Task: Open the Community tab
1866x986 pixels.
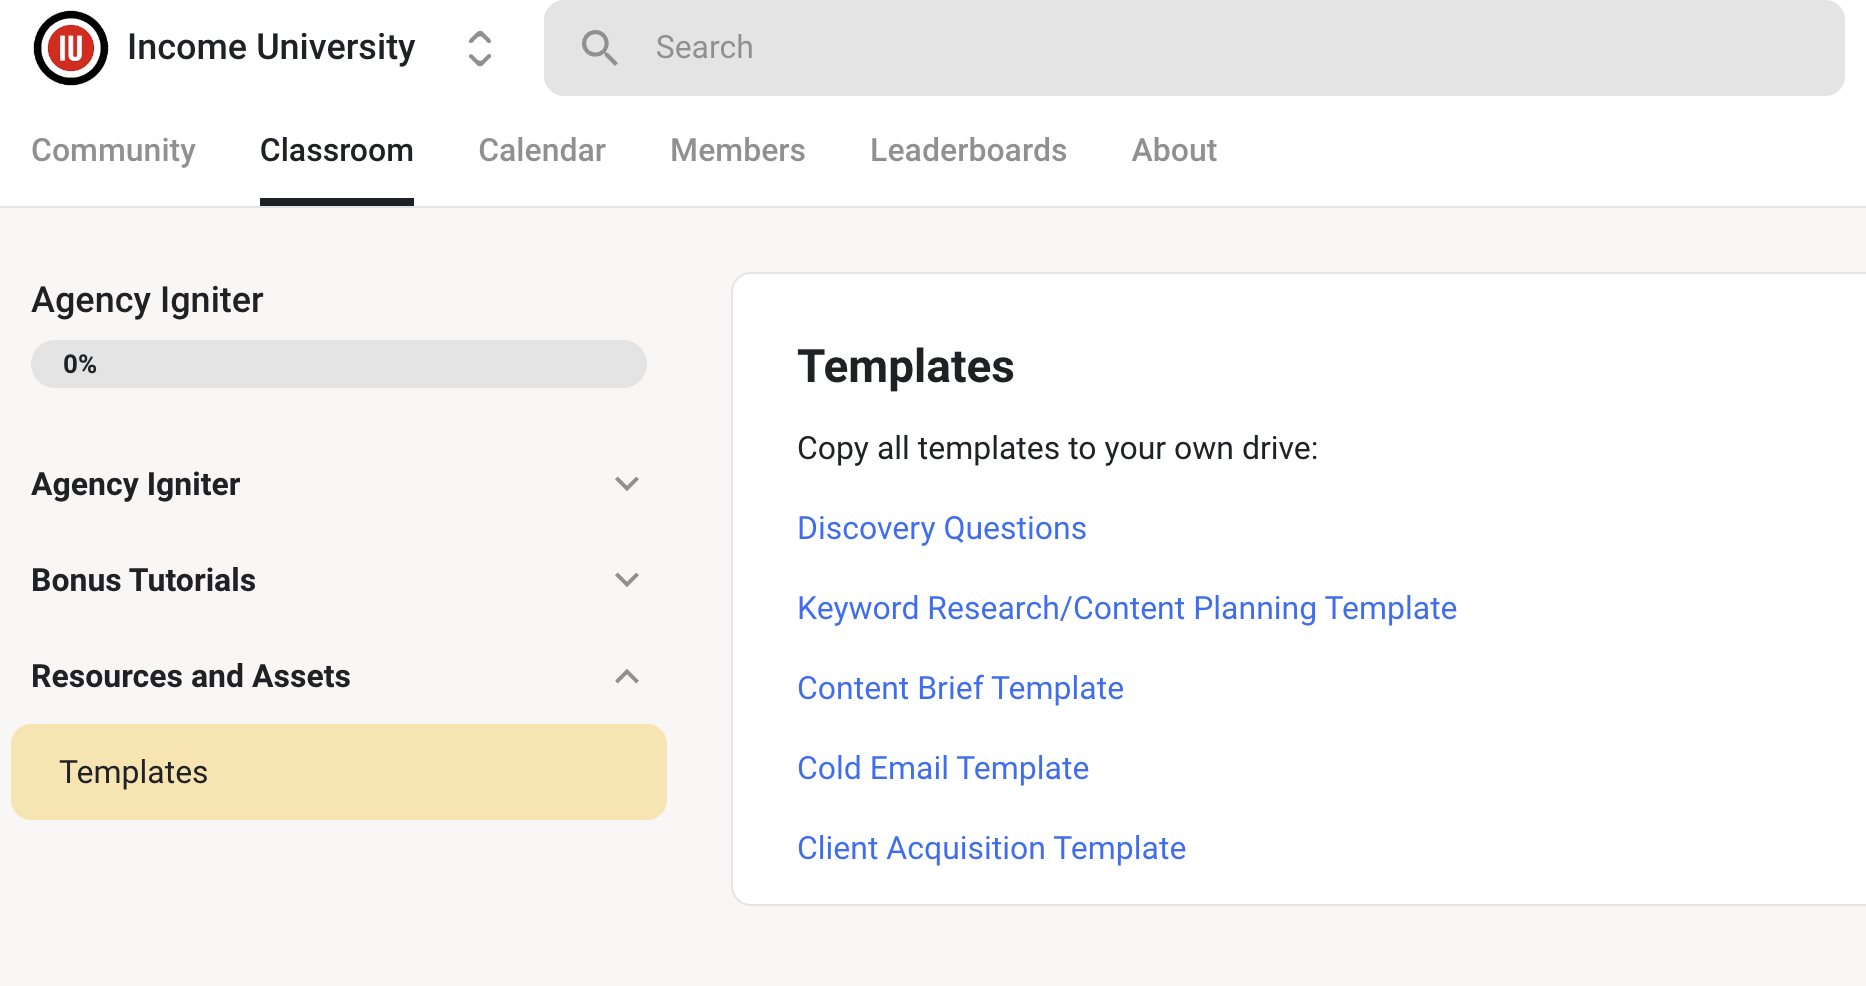Action: [114, 150]
